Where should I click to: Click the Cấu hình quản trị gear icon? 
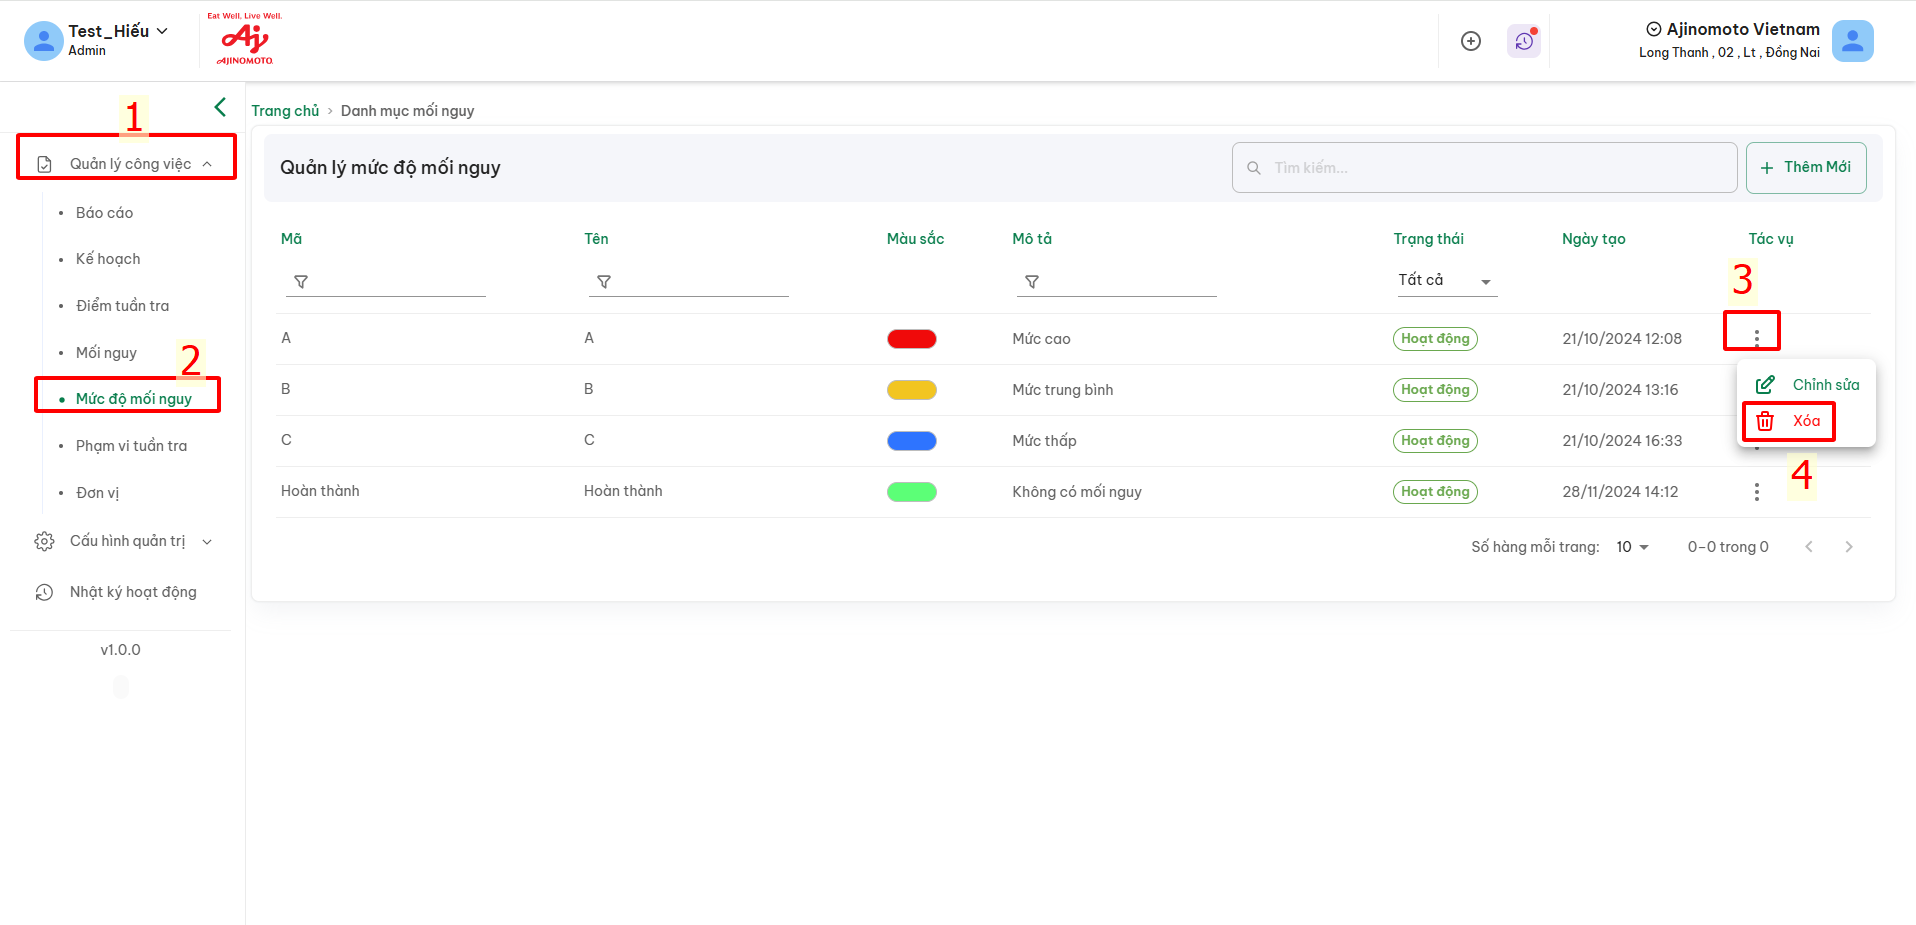tap(44, 541)
